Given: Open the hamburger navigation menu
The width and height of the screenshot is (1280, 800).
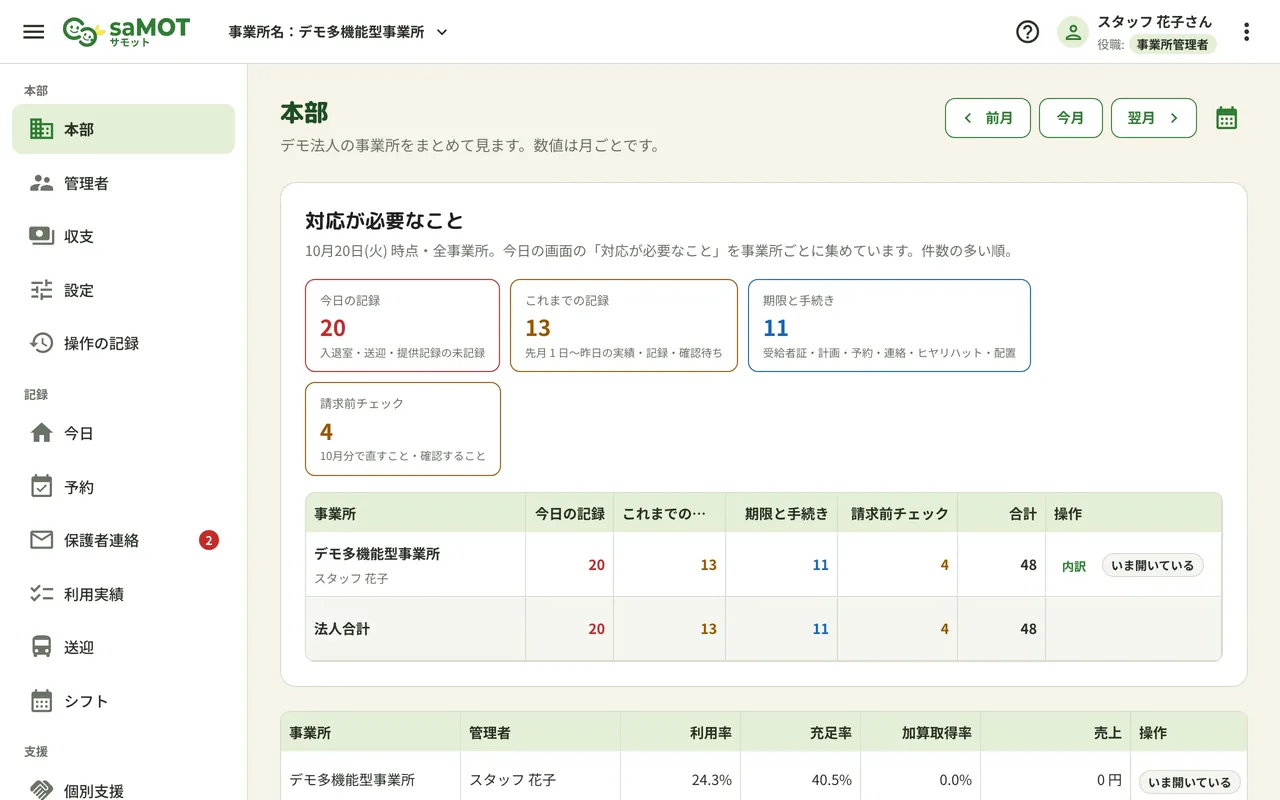Looking at the screenshot, I should [x=33, y=32].
